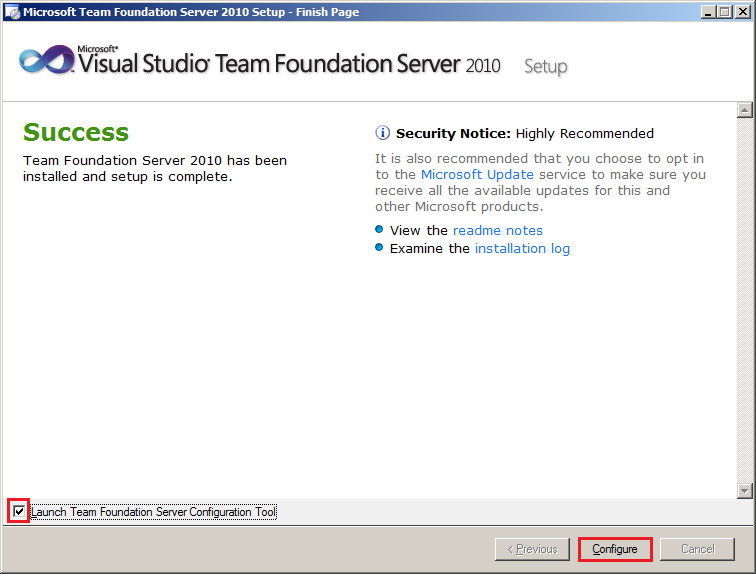Click the Cancel button
Image resolution: width=756 pixels, height=574 pixels.
697,549
